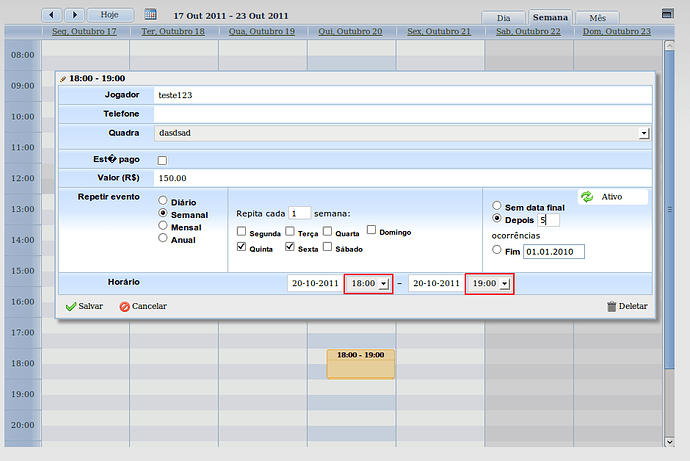Switch to Dia view tab

click(503, 18)
